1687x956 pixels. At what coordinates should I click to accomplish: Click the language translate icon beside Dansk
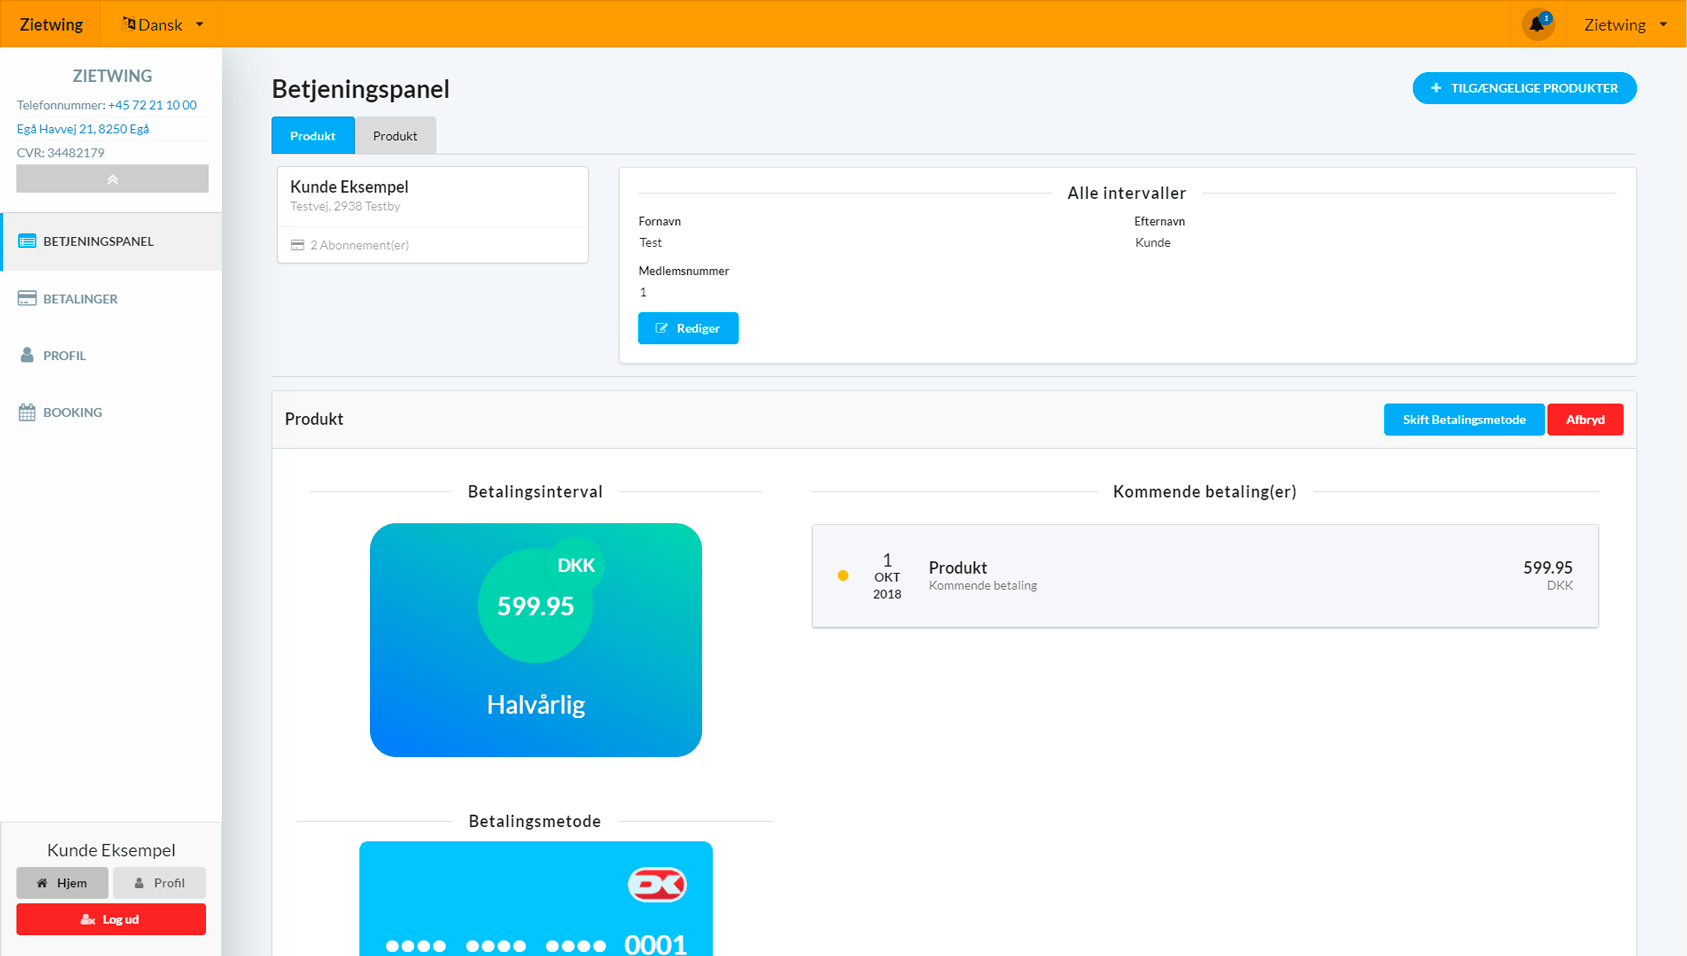(129, 23)
